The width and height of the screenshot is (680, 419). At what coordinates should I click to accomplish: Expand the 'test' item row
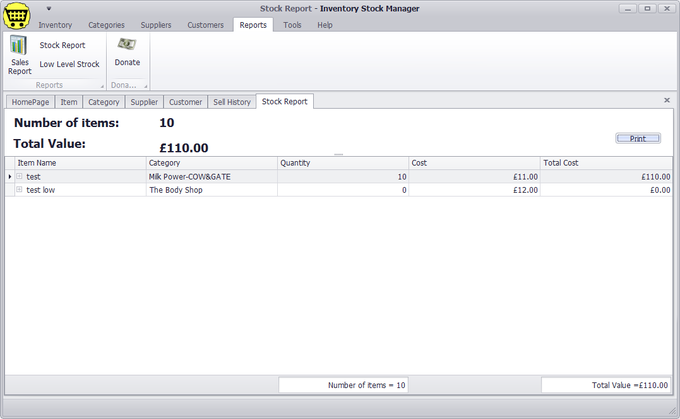19,176
